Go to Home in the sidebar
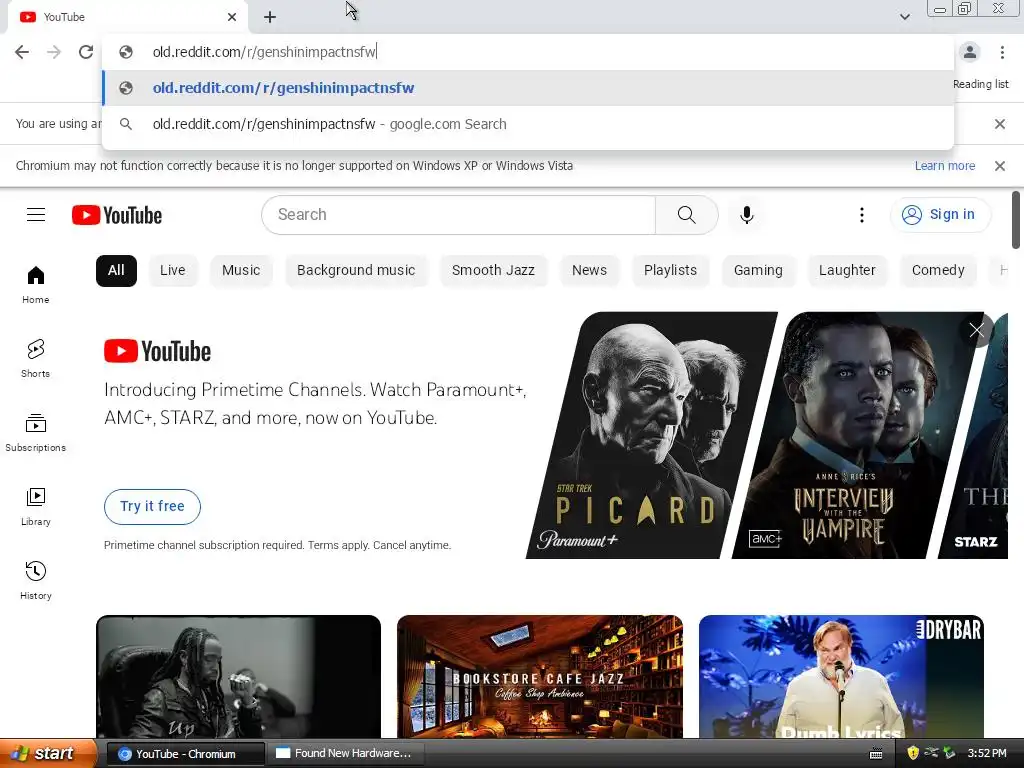The width and height of the screenshot is (1024, 768). pyautogui.click(x=36, y=285)
